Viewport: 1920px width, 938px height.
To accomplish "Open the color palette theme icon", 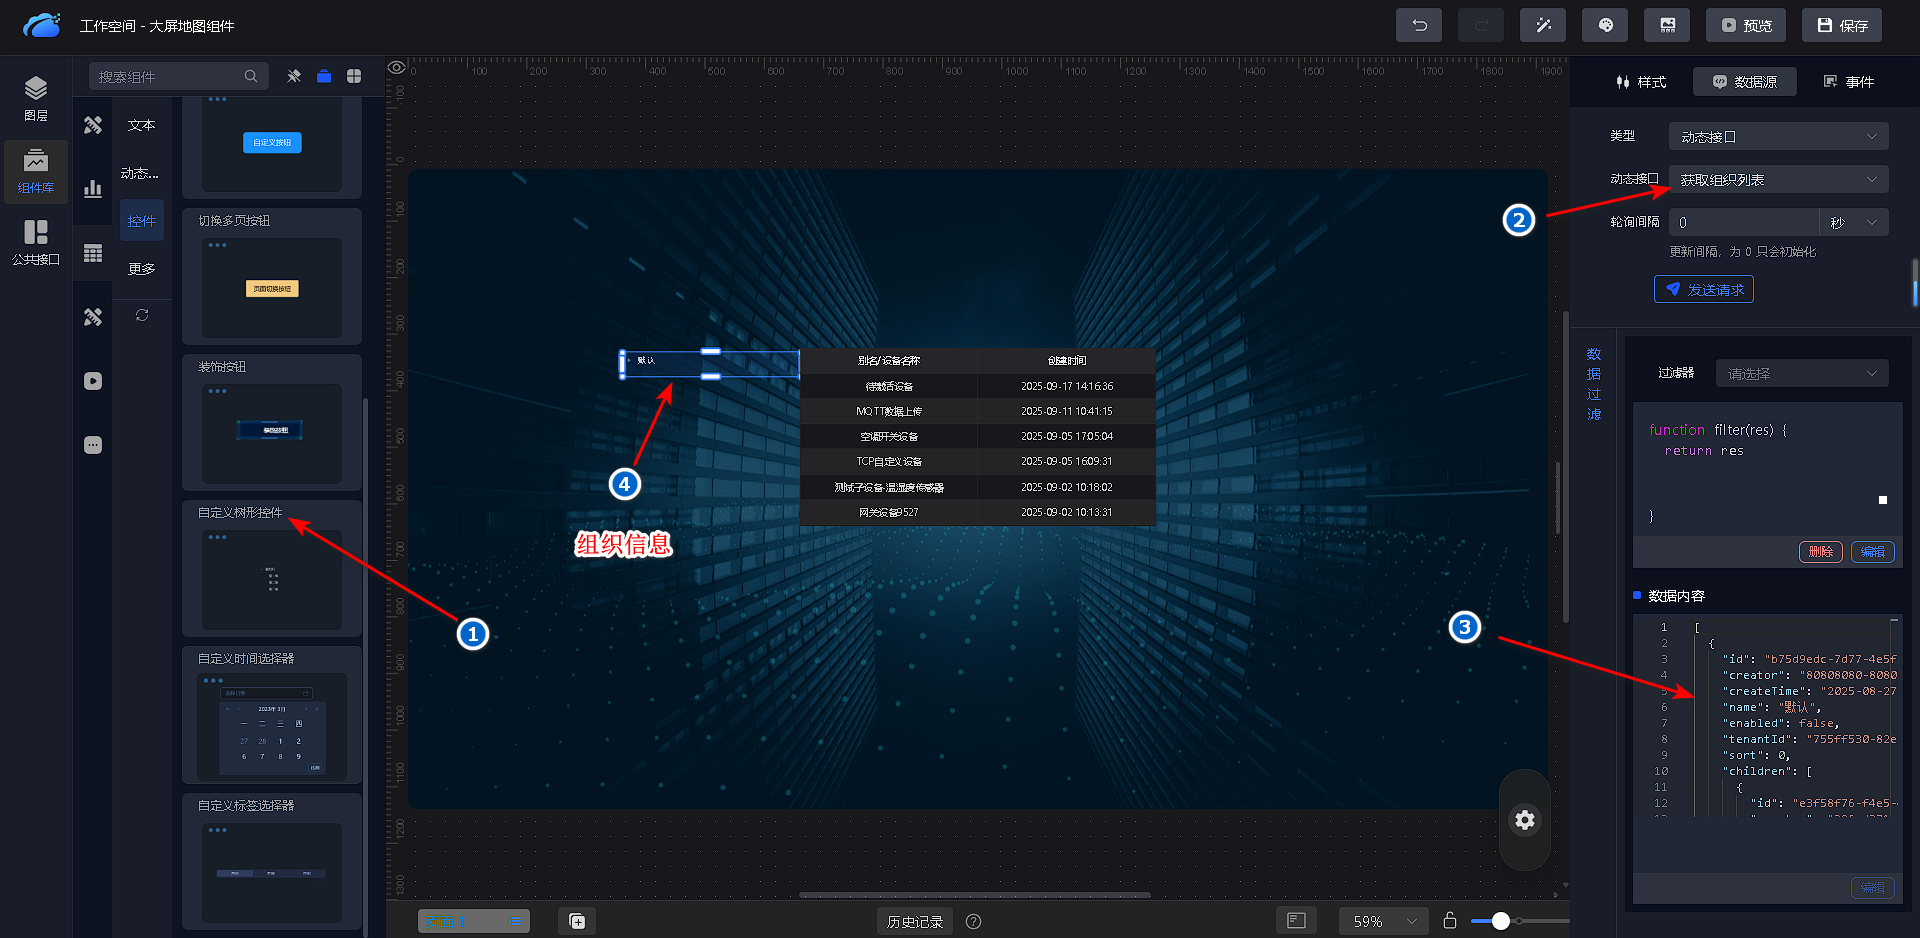I will coord(1605,26).
